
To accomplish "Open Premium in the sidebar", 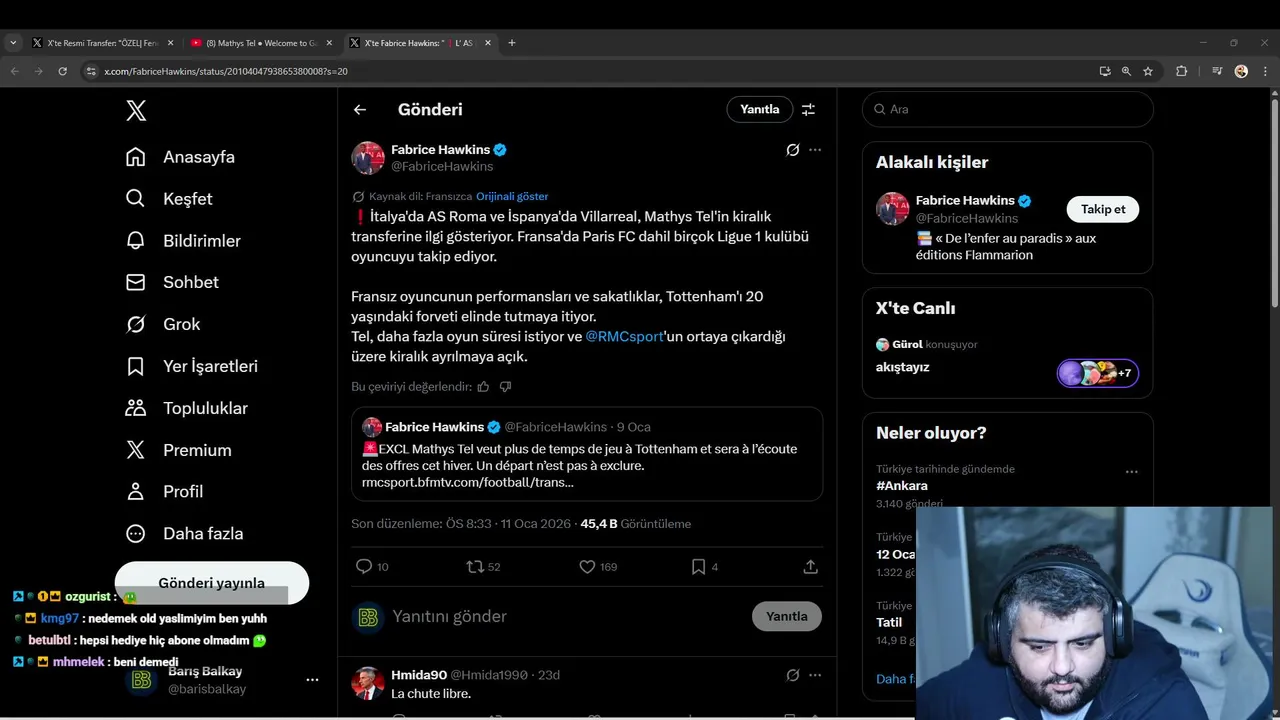I will (x=178, y=450).
